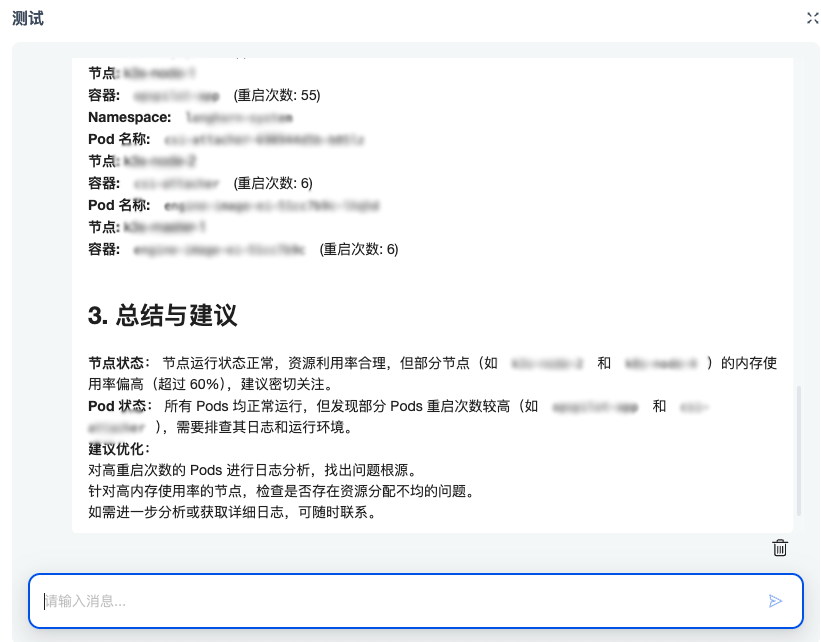Focus the 请输入消息 input box
The height and width of the screenshot is (642, 821).
click(416, 601)
